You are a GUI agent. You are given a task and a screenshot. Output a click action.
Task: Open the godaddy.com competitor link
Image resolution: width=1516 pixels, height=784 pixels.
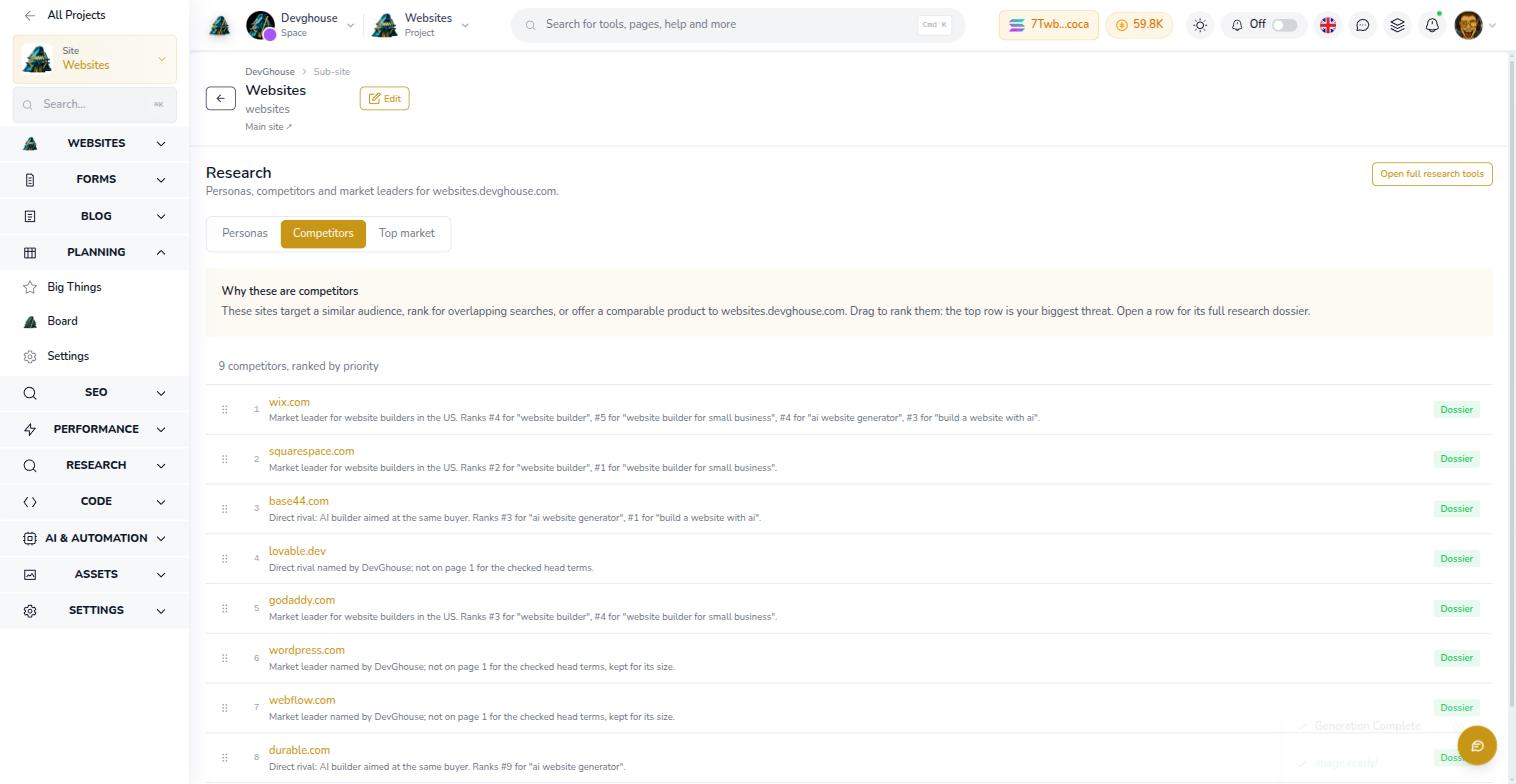coord(302,600)
